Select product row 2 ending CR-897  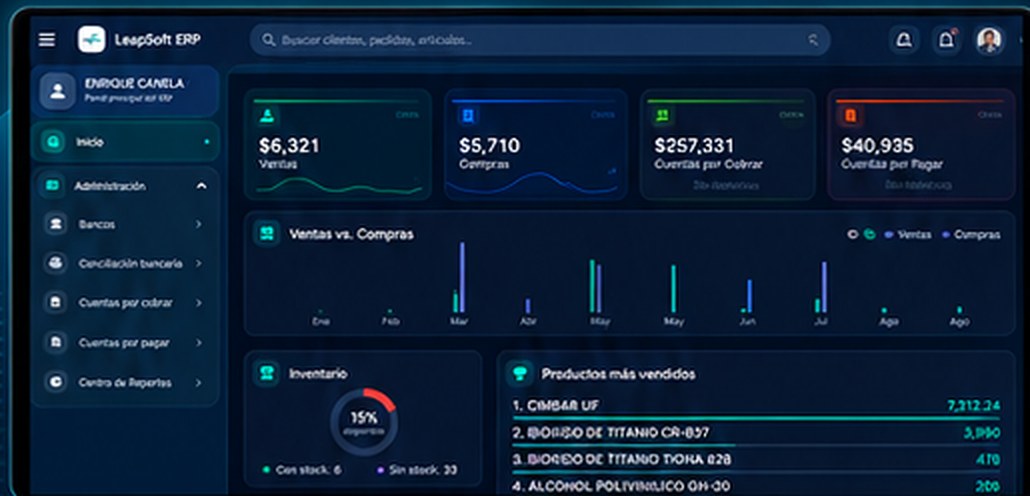coord(756,433)
